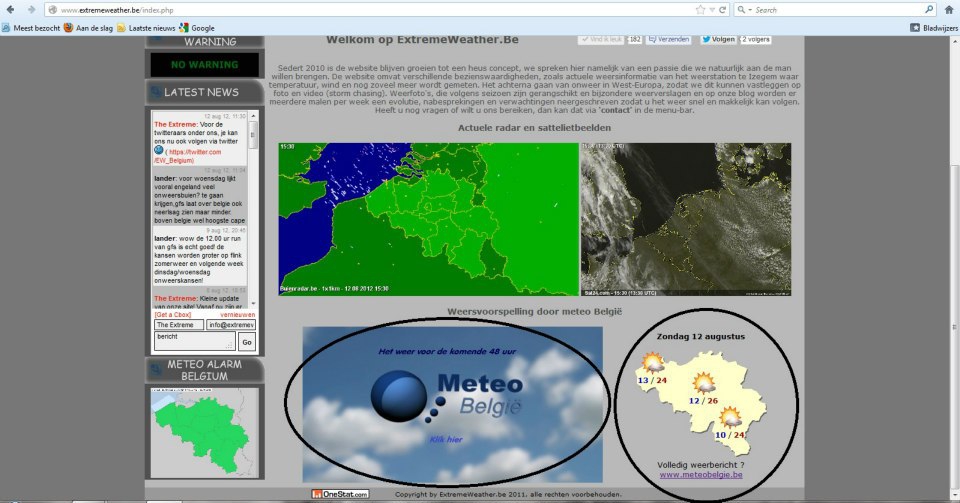Image resolution: width=960 pixels, height=503 pixels.
Task: Open the Laatste nieuws feed bookmark
Action: pyautogui.click(x=146, y=28)
